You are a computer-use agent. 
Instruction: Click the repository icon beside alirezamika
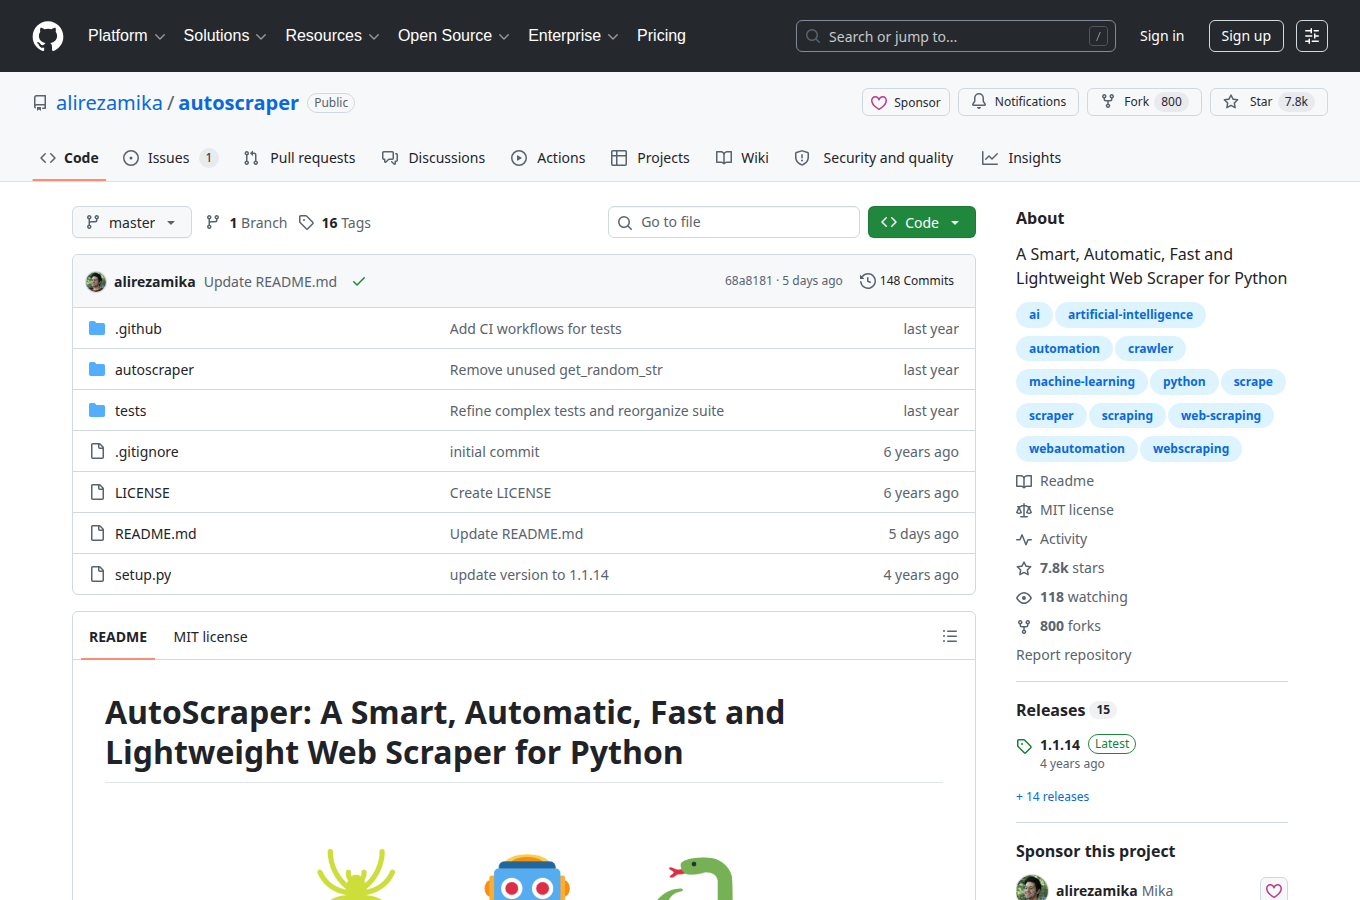coord(40,103)
